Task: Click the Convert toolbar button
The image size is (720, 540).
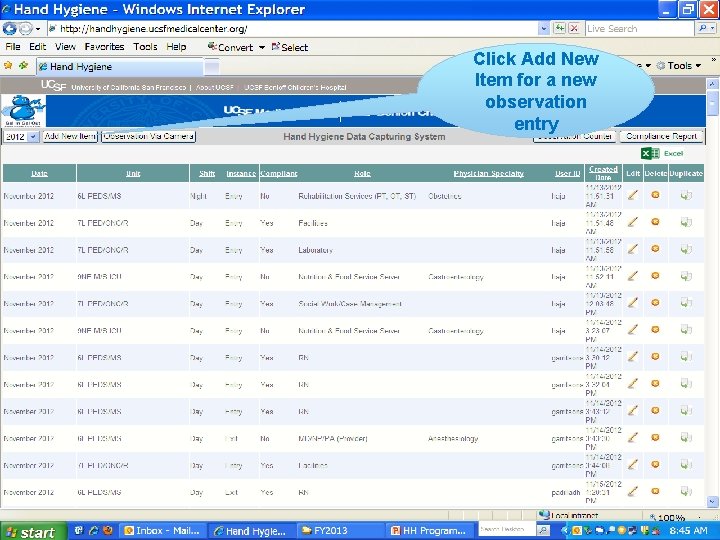Action: [230, 47]
